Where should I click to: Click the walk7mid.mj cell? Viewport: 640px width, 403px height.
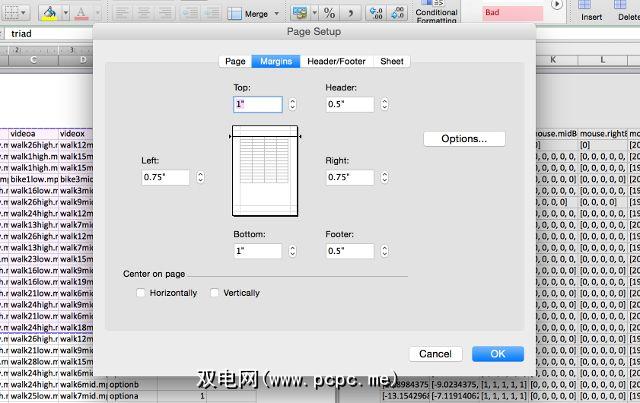tap(83, 396)
